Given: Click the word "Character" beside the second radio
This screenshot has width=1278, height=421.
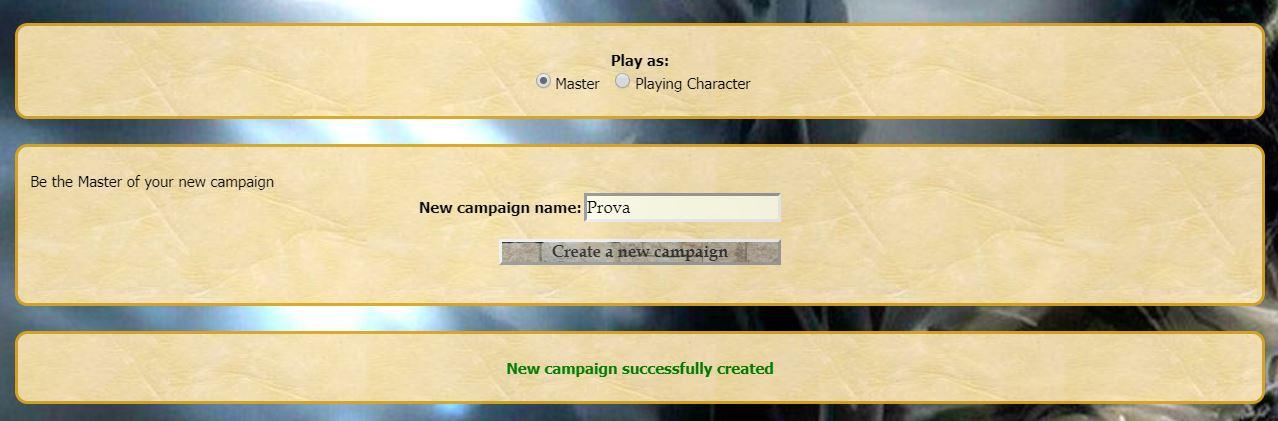Looking at the screenshot, I should [718, 84].
